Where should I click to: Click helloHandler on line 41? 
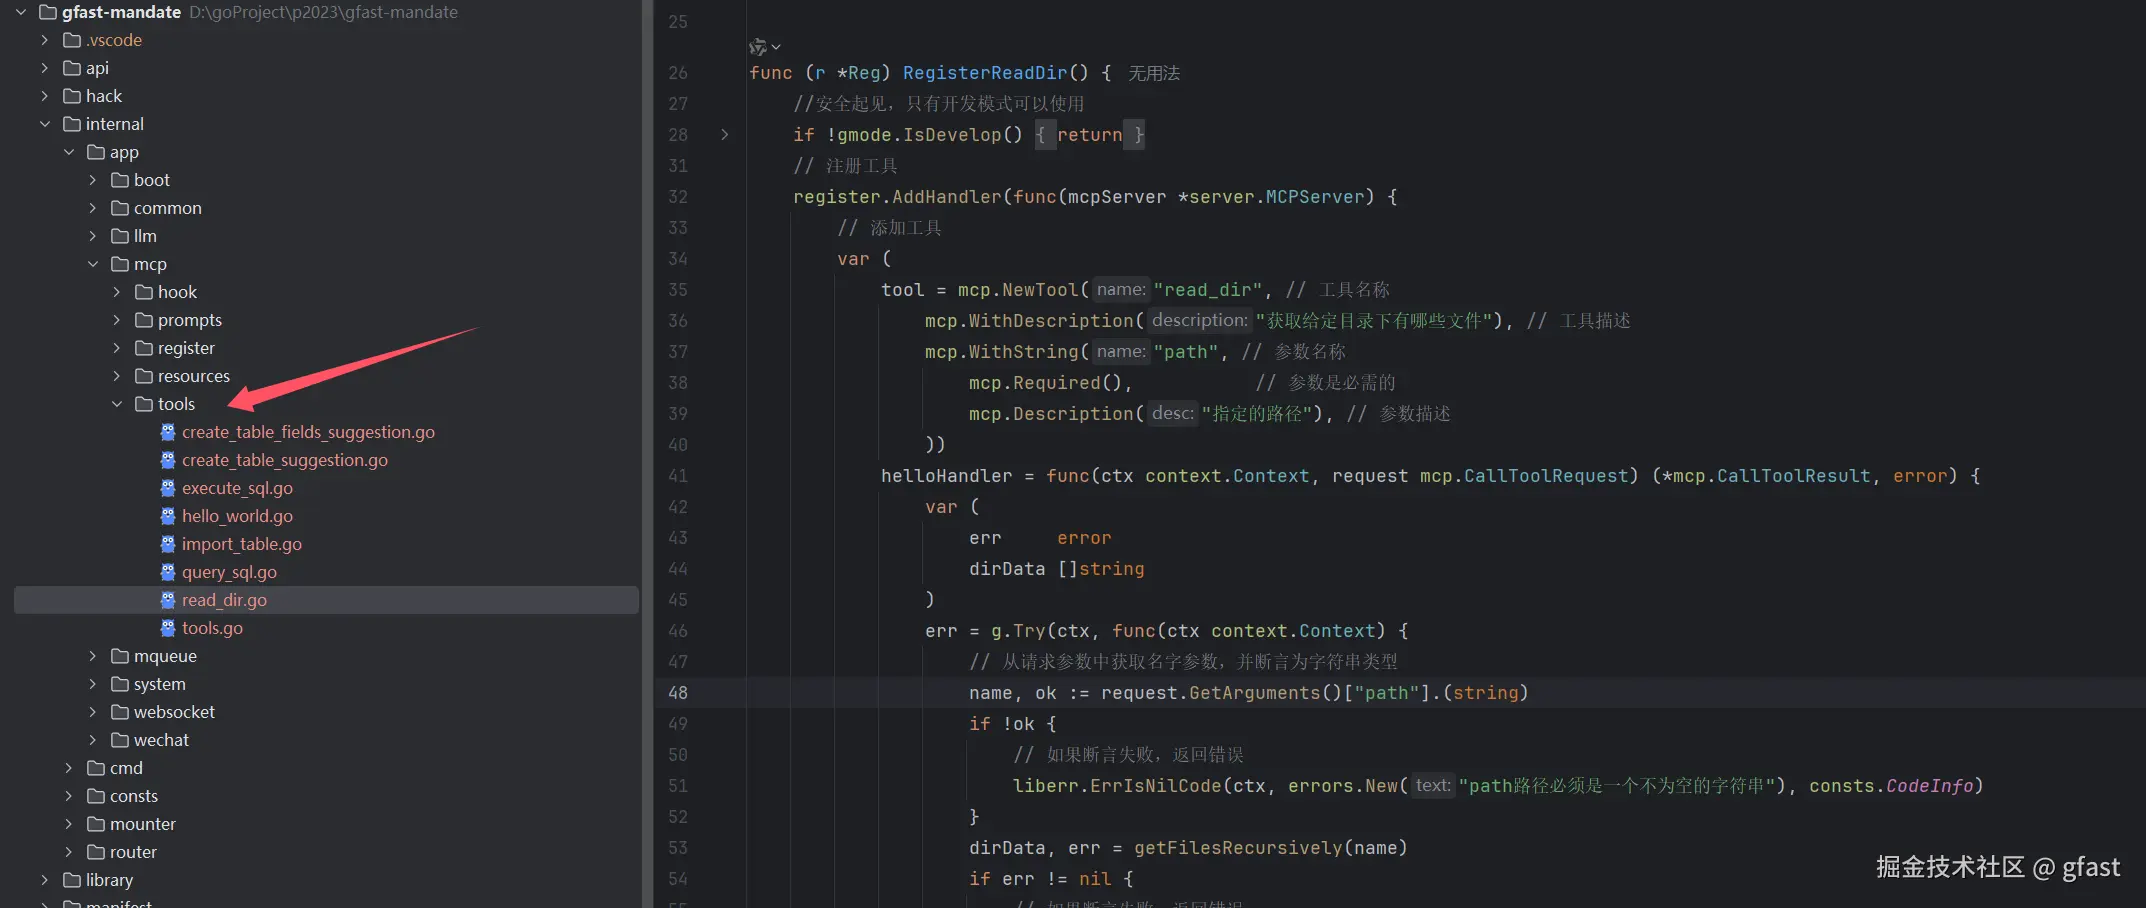pos(947,476)
